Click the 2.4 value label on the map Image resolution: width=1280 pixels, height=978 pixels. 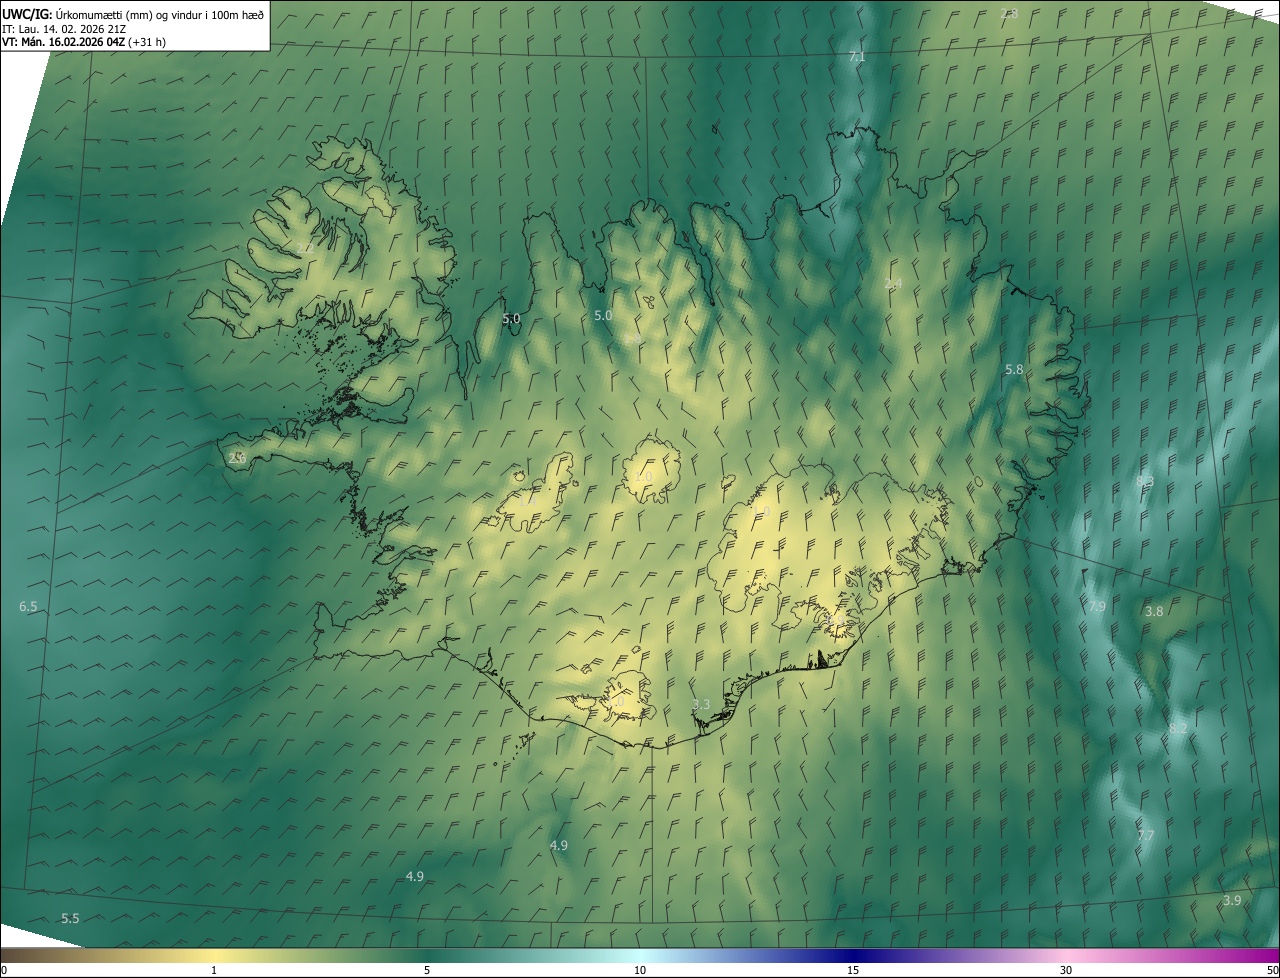pos(893,284)
